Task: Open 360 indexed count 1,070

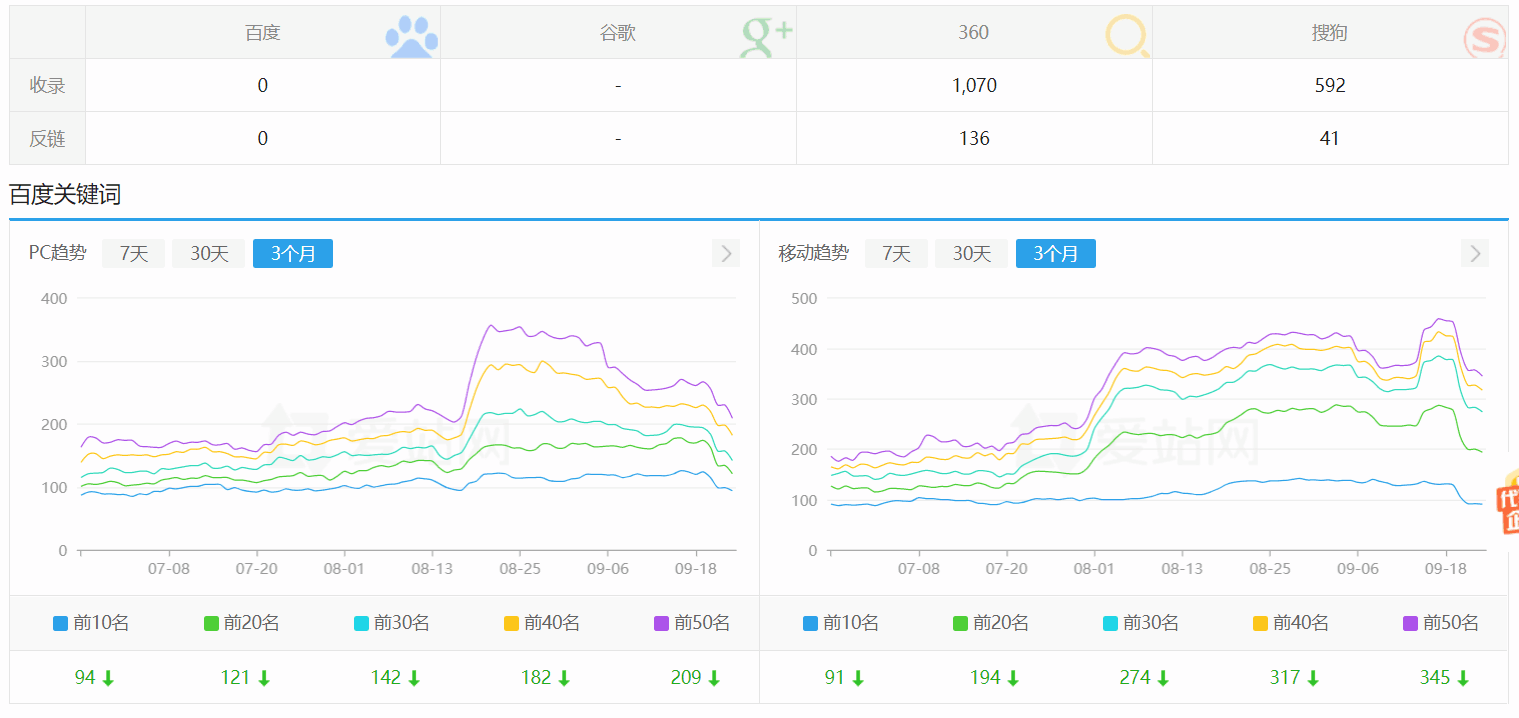Action: pos(974,86)
